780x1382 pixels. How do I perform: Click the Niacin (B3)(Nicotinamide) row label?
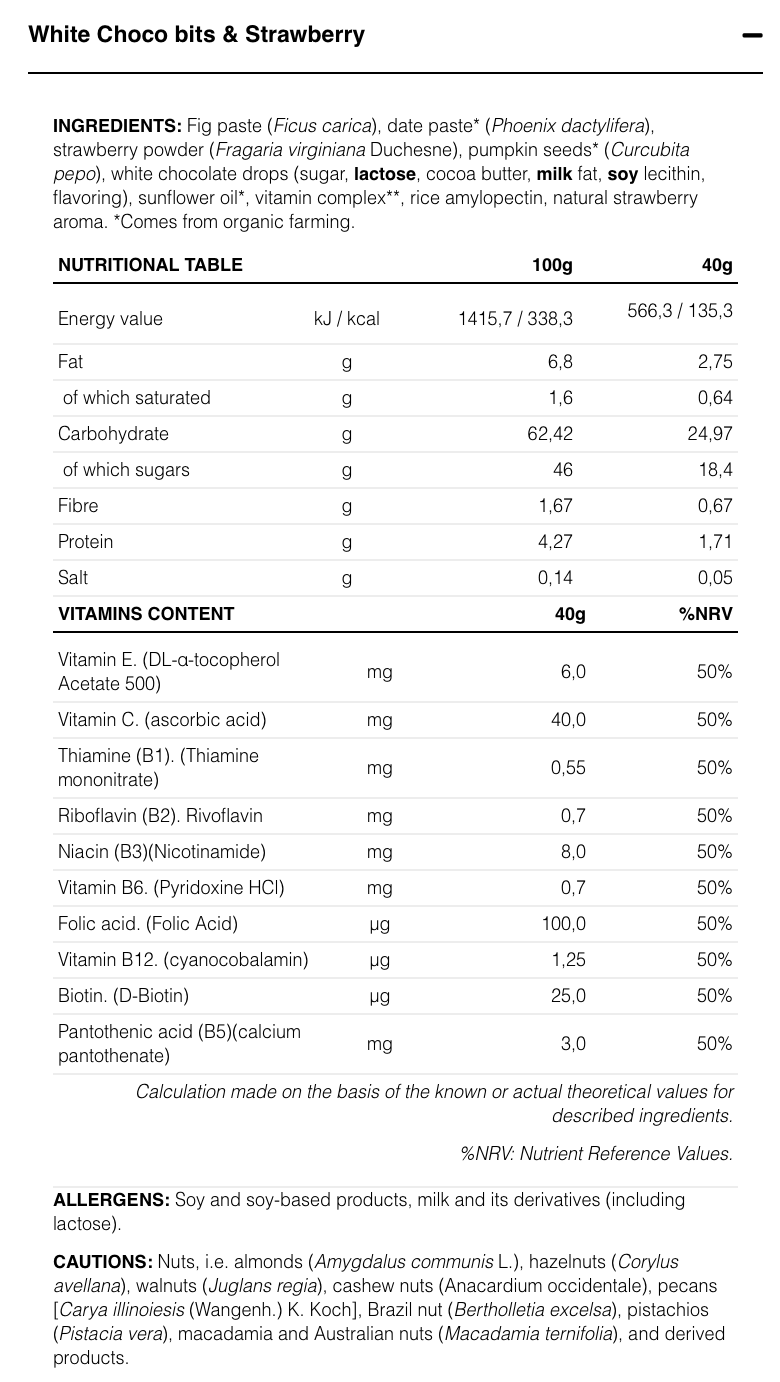click(162, 852)
